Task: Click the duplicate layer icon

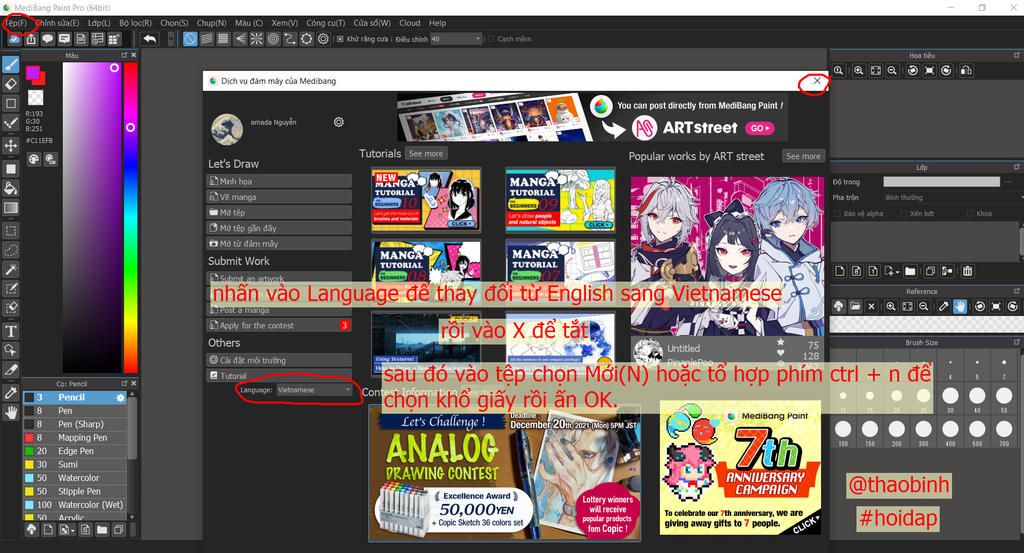Action: [x=930, y=271]
